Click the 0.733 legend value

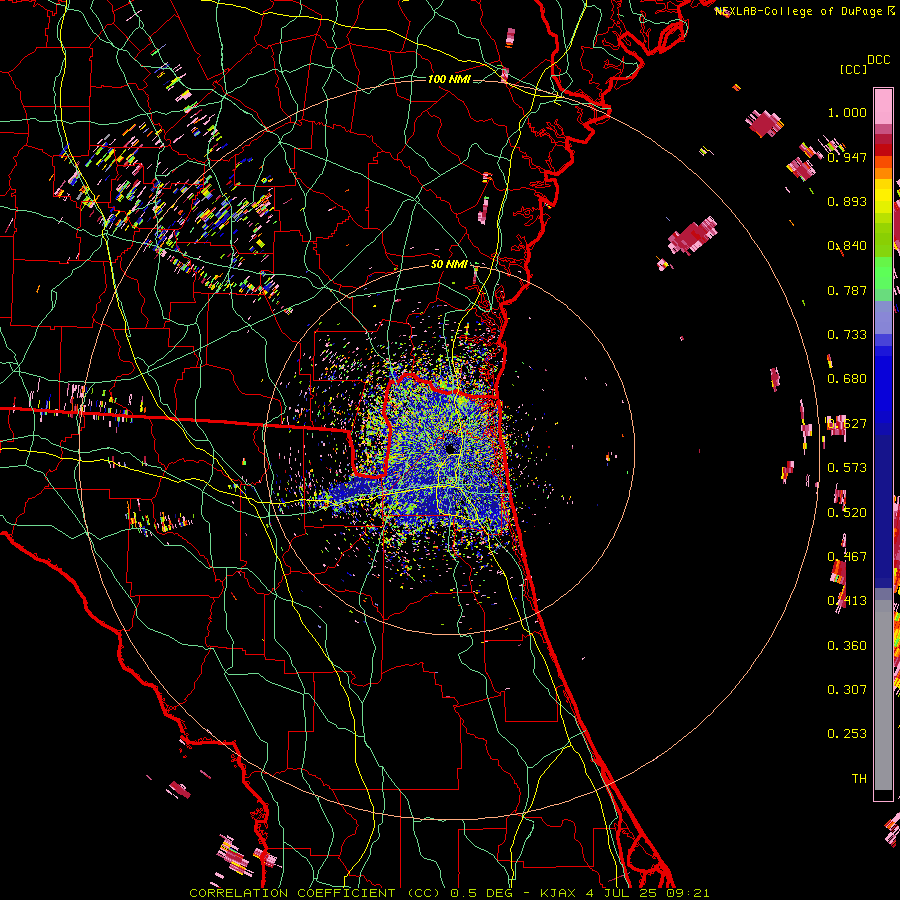(x=847, y=335)
